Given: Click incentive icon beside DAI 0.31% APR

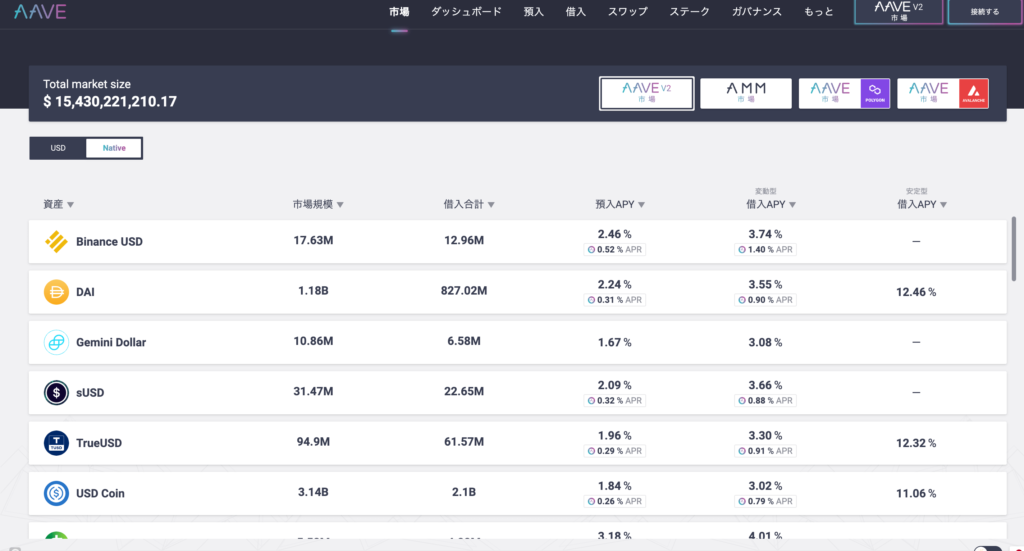Looking at the screenshot, I should (591, 300).
